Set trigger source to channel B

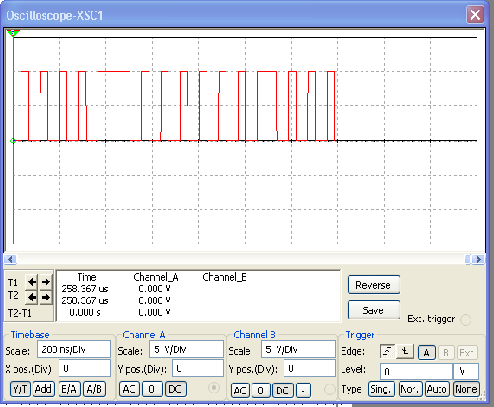tap(446, 353)
